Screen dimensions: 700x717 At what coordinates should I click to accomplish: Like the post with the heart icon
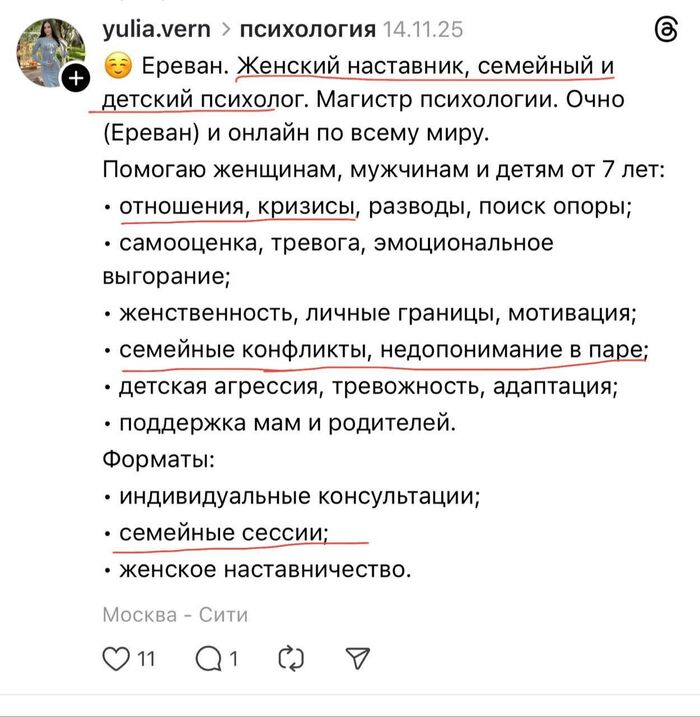point(117,658)
